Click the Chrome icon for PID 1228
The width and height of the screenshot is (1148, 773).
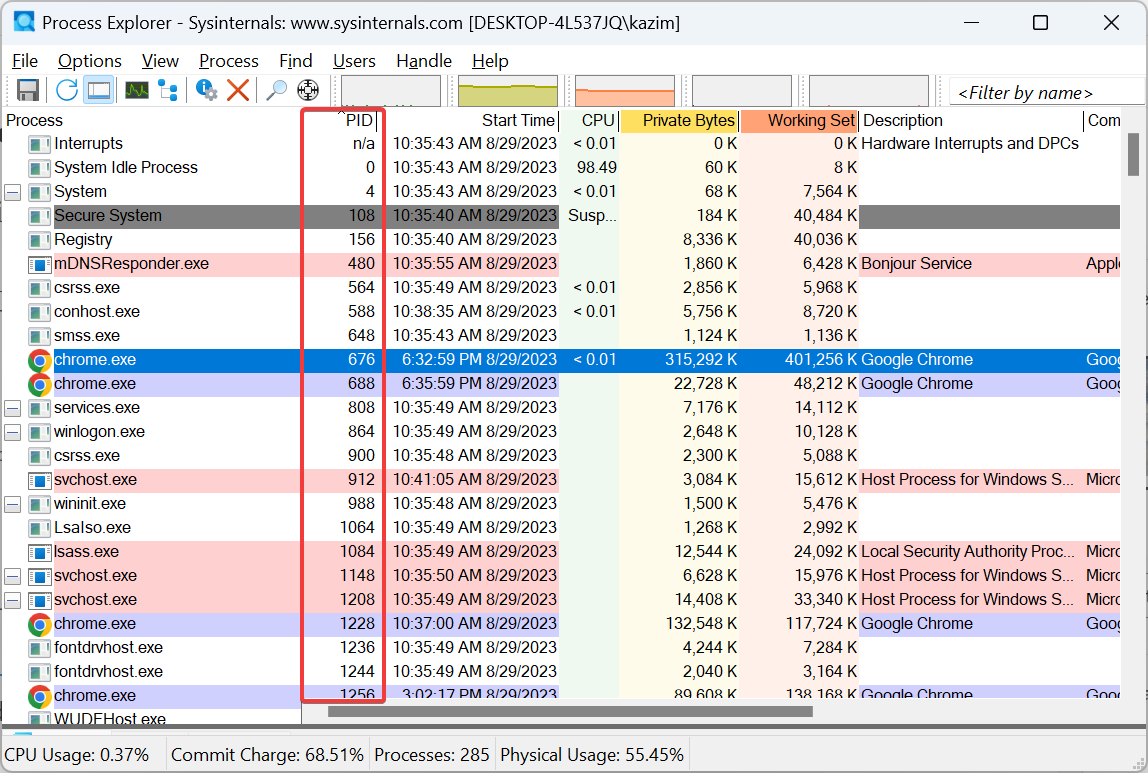tap(40, 624)
